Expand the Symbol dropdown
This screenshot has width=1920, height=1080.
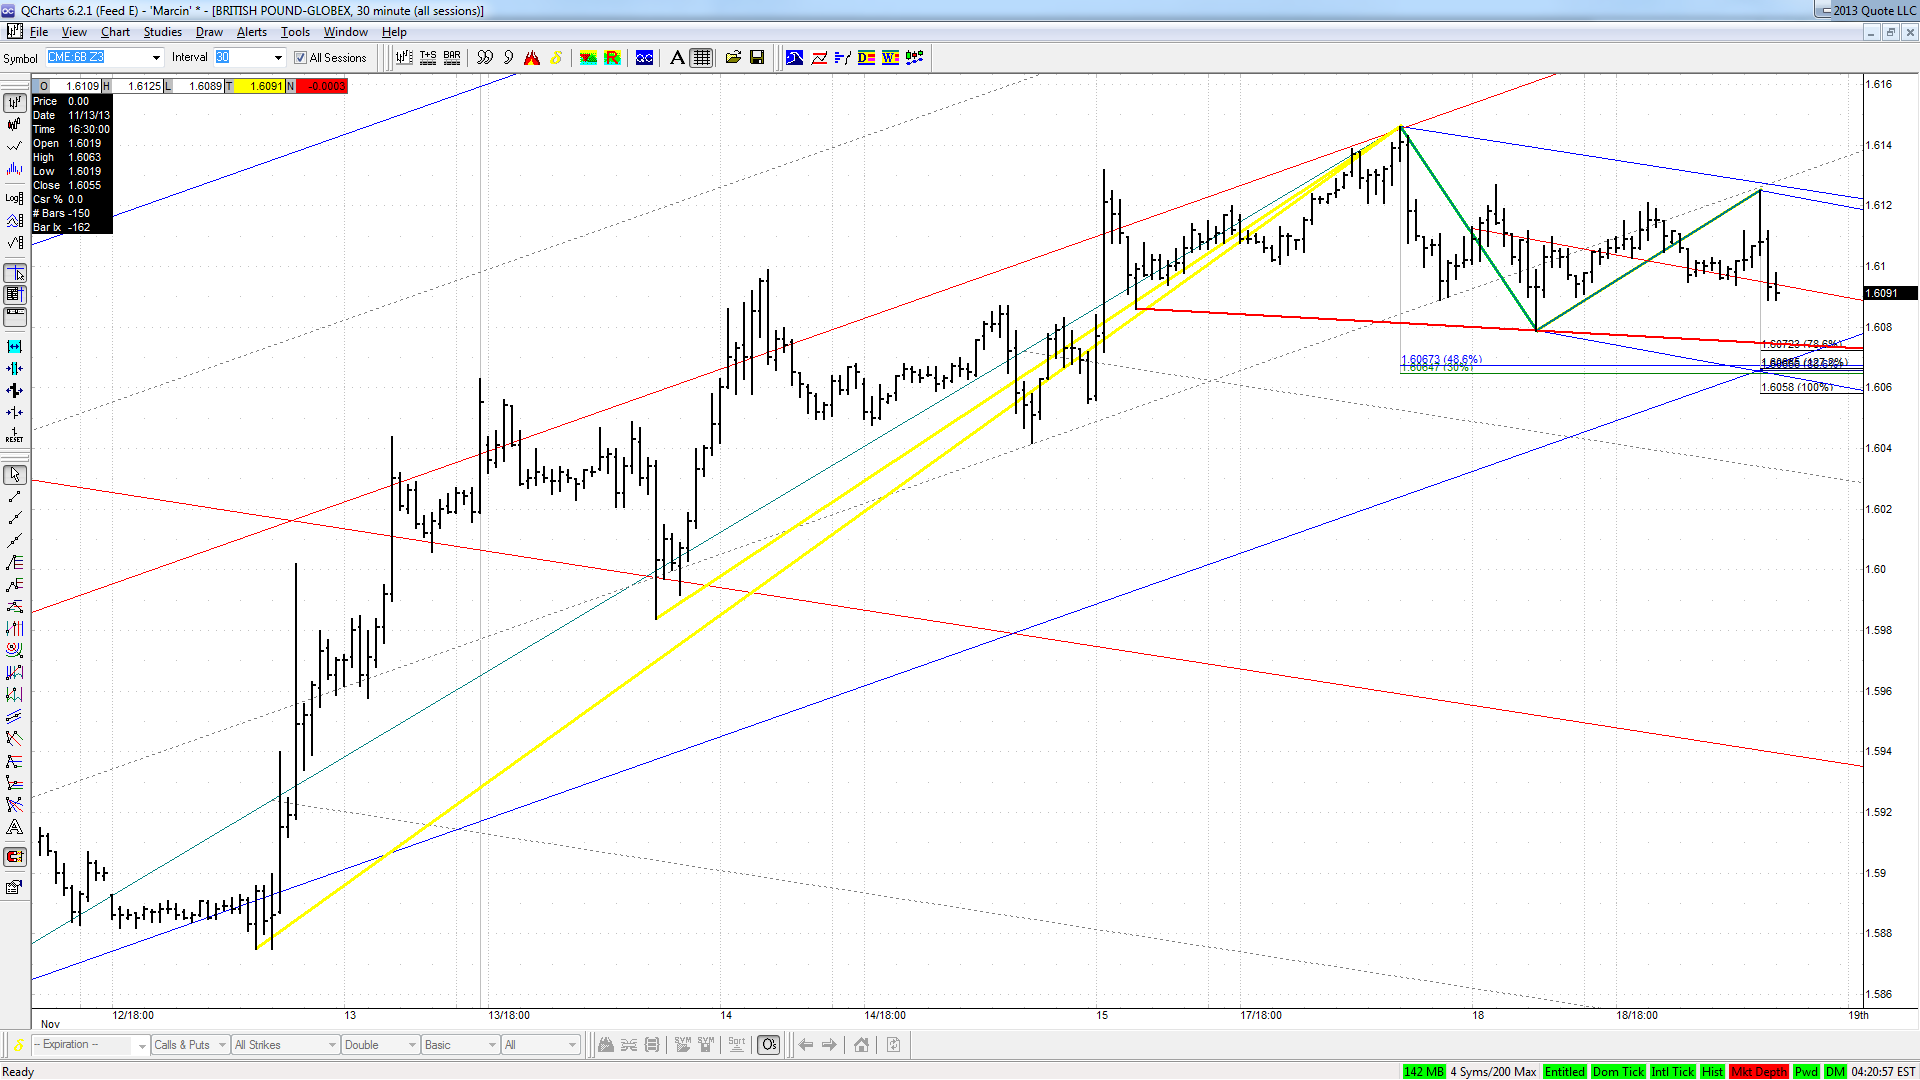pyautogui.click(x=156, y=58)
